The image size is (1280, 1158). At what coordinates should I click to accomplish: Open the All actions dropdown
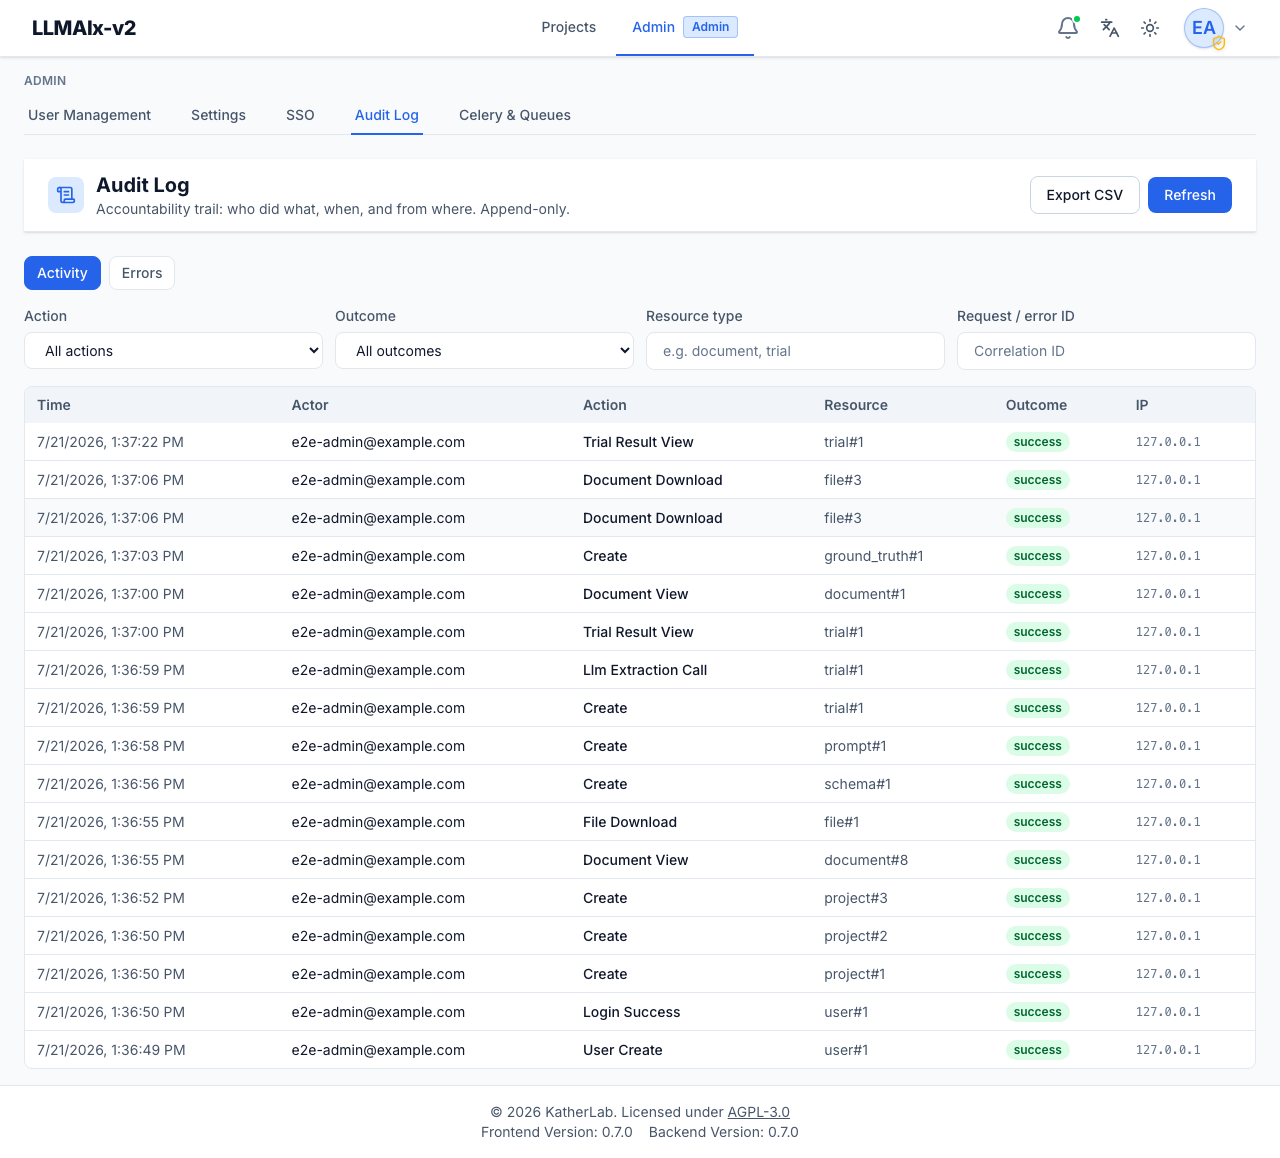click(x=173, y=351)
